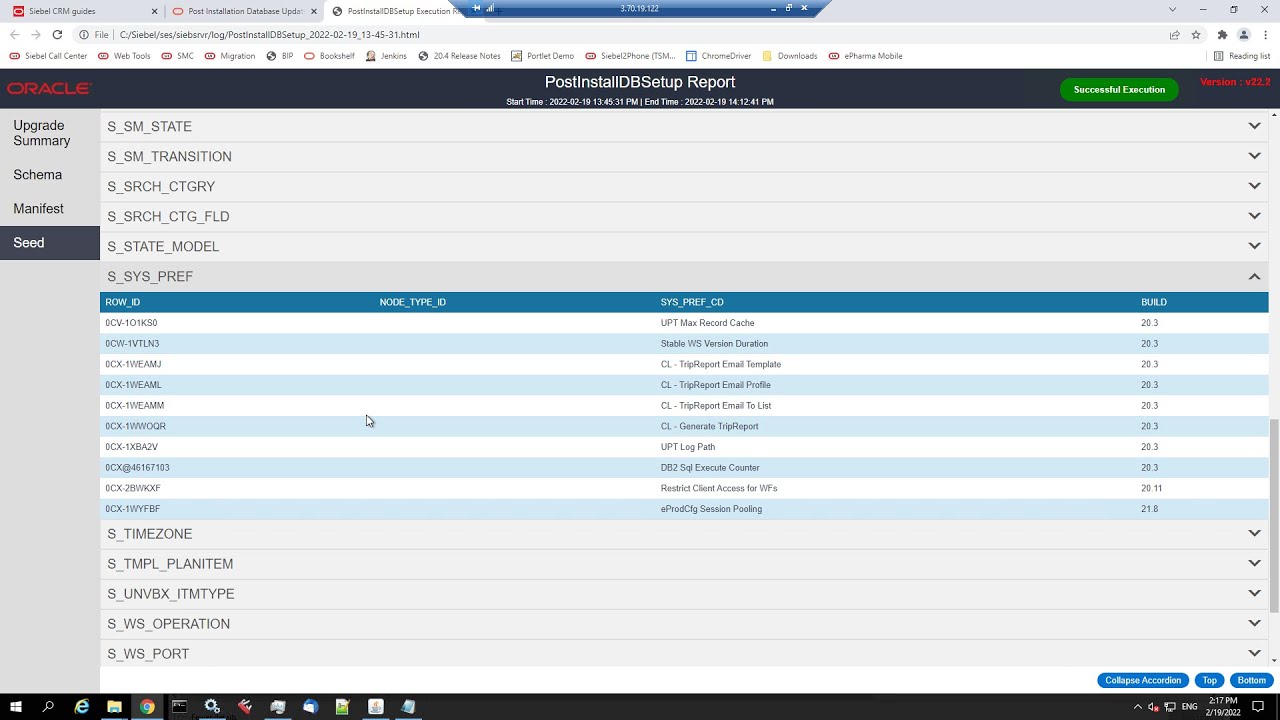
Task: Open the Upgrade Summary sidebar item
Action: pyautogui.click(x=50, y=133)
